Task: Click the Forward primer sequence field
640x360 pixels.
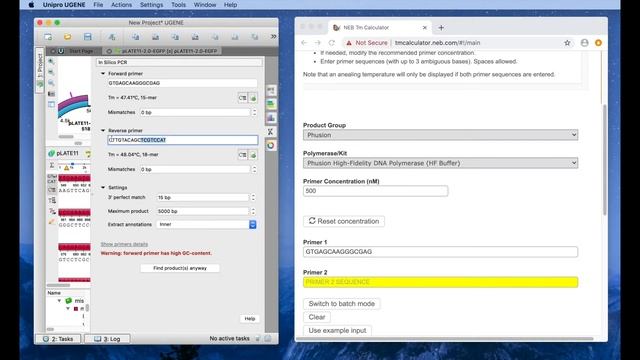Action: click(x=182, y=83)
